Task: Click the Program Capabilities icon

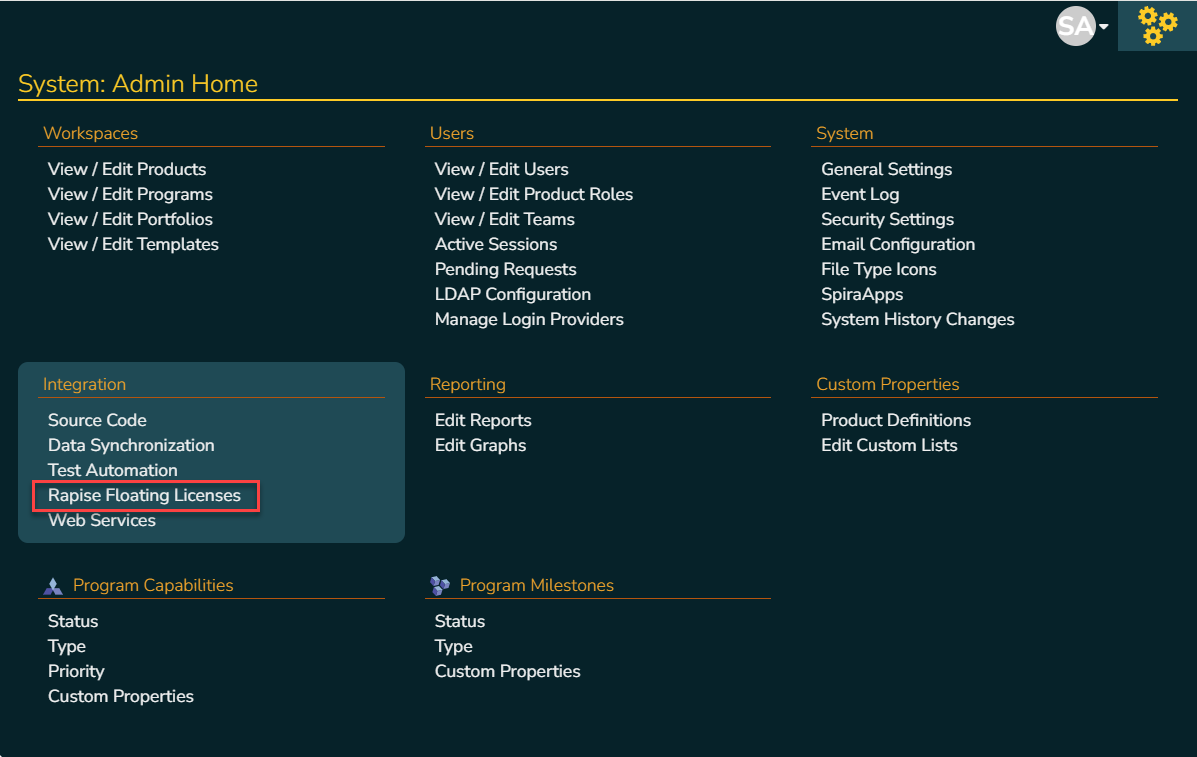Action: pos(53,586)
